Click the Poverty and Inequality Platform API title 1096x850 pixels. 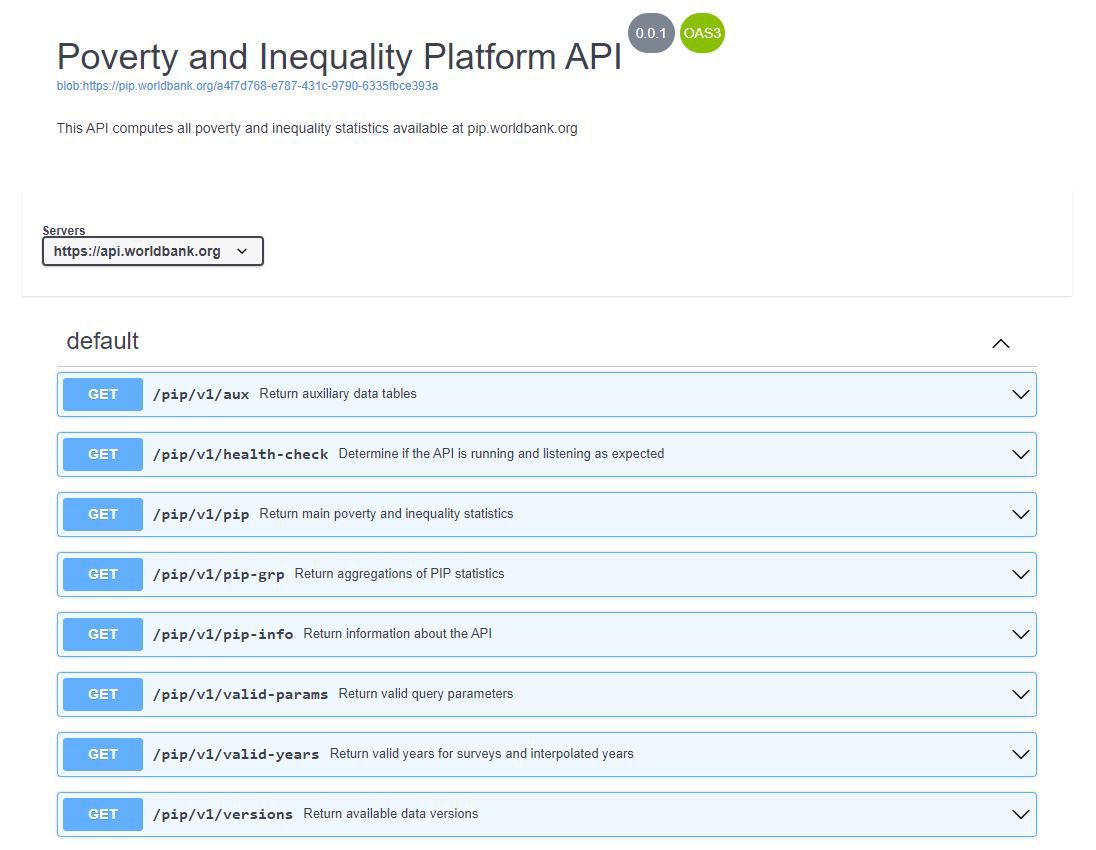point(340,57)
